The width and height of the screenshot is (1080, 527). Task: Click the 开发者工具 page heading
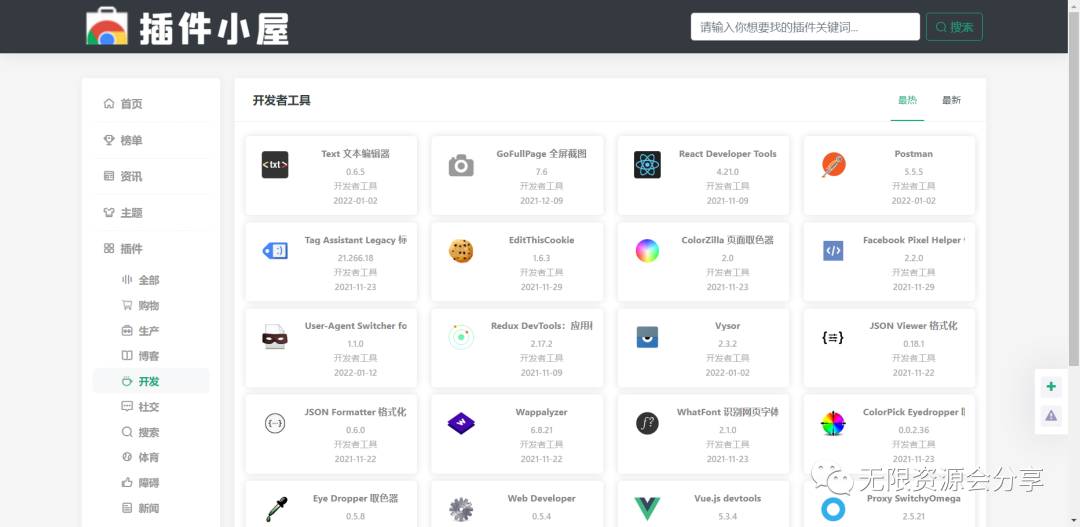282,101
